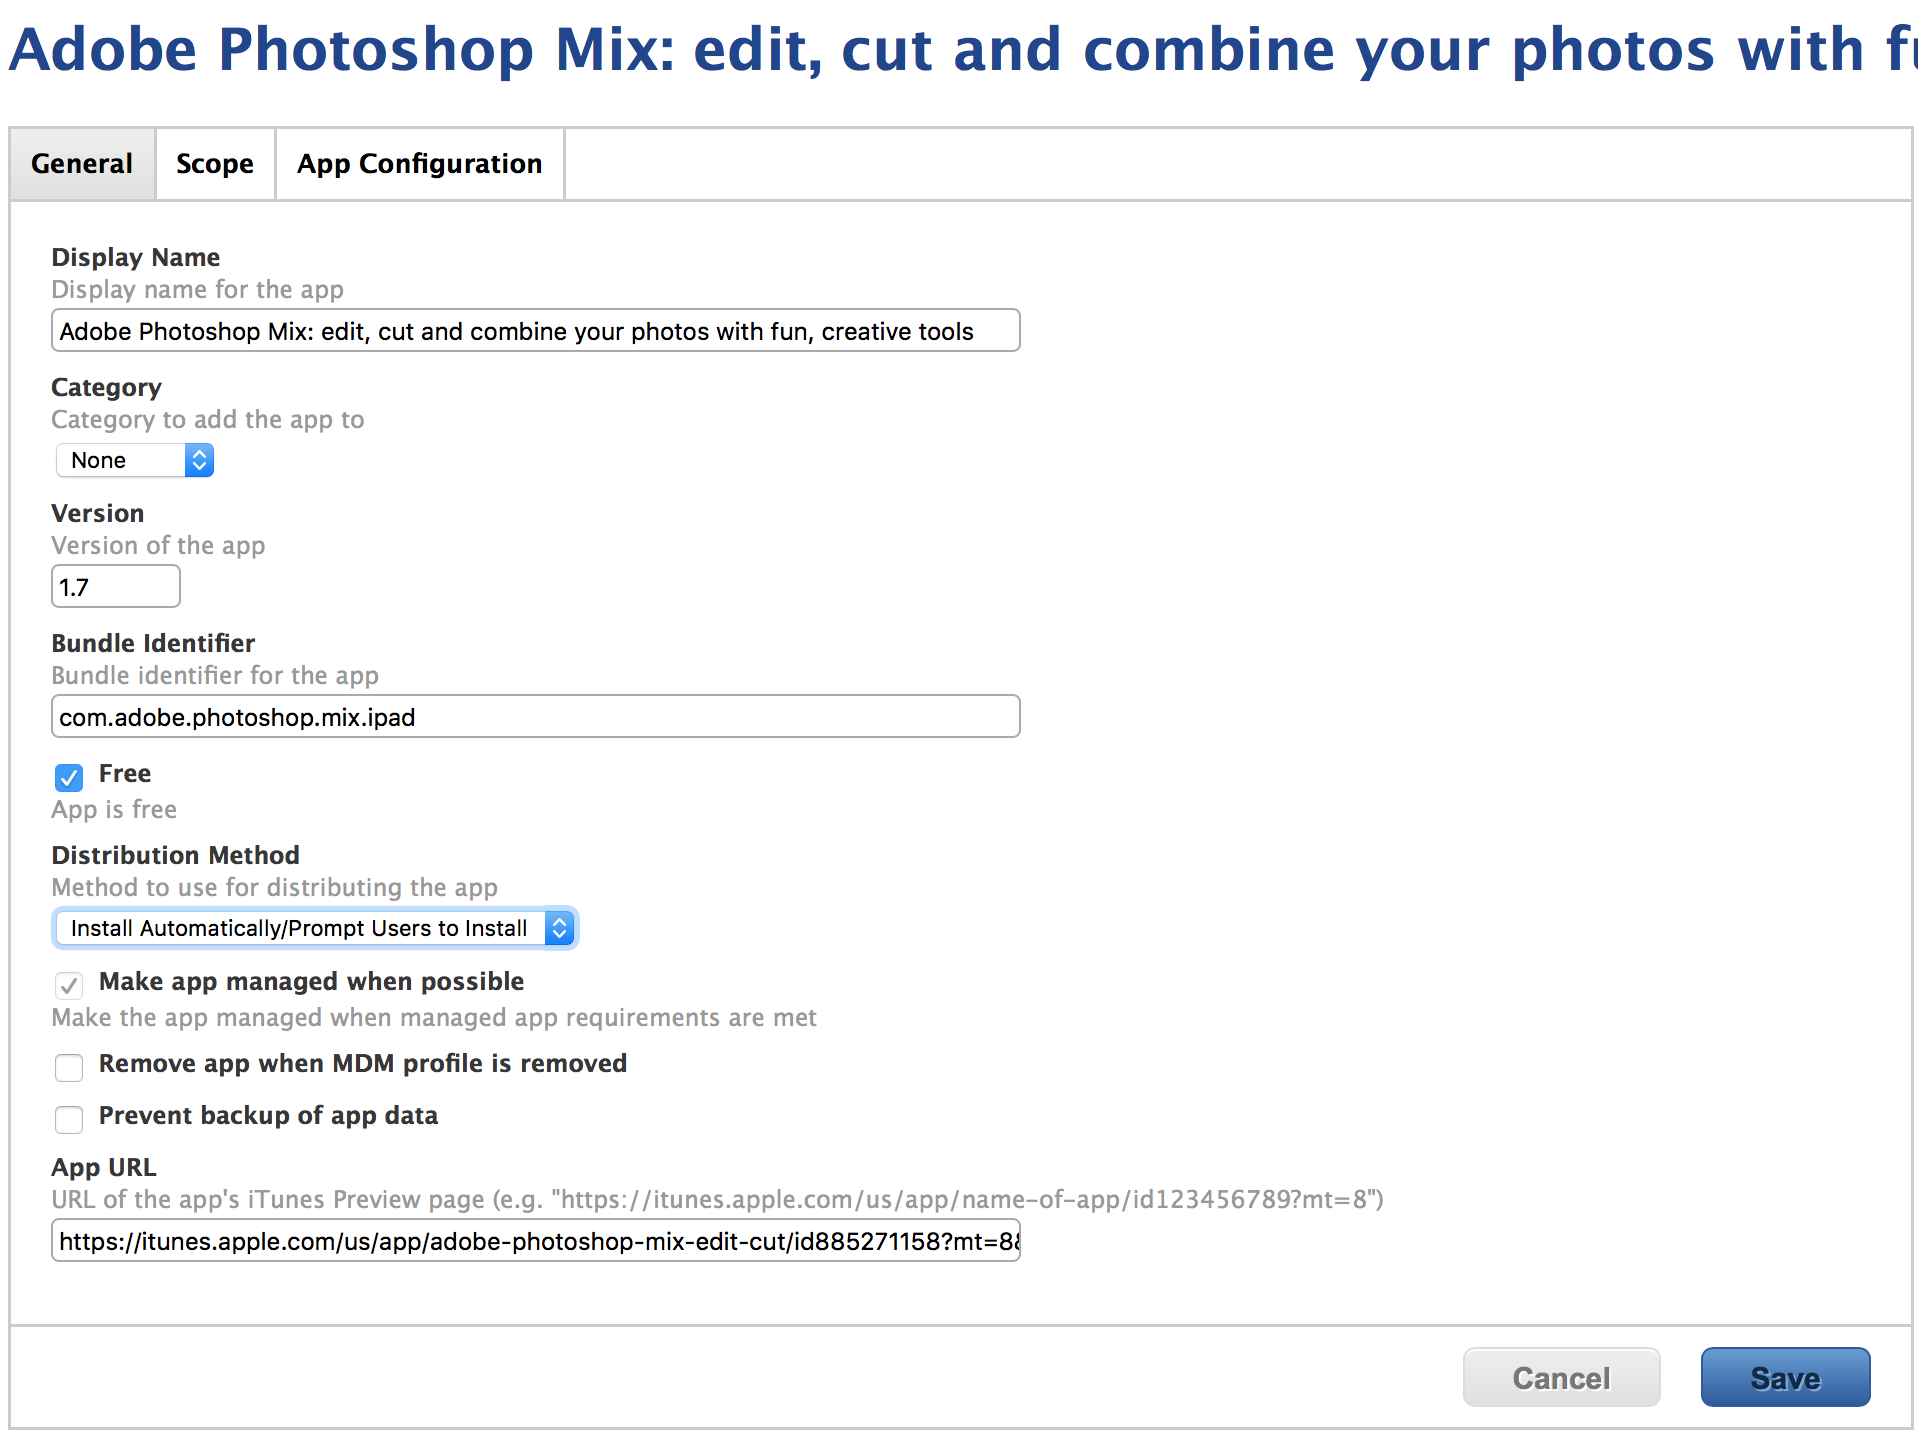Click the "Free" label text
Viewport: 1918px width, 1432px height.
point(125,774)
